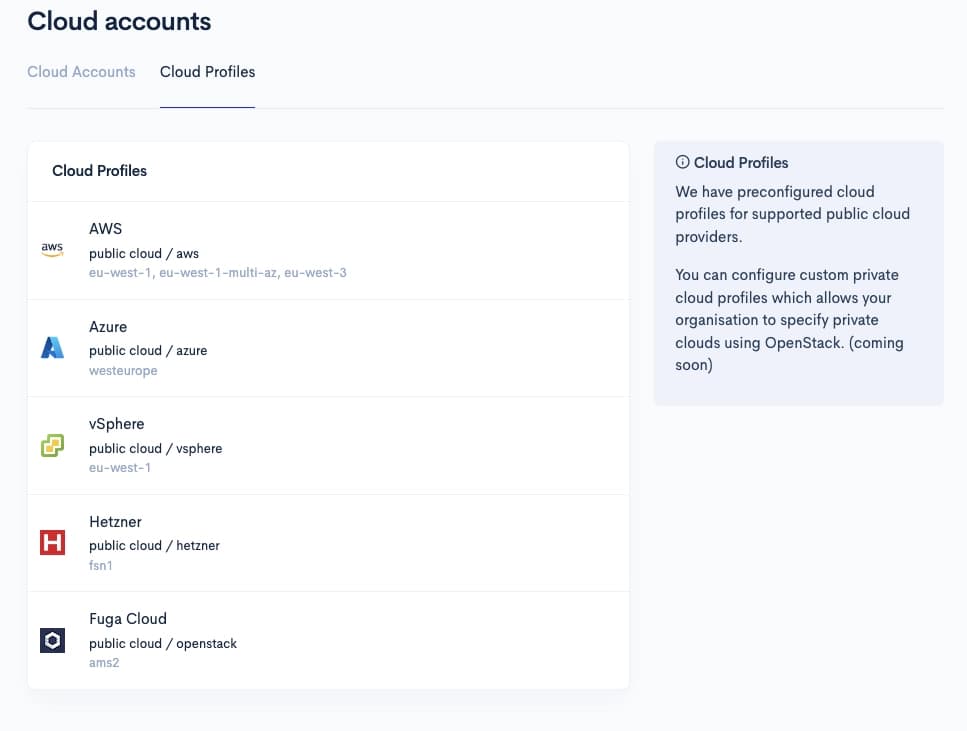
Task: Click the Cloud Profiles list card header
Action: click(x=99, y=171)
